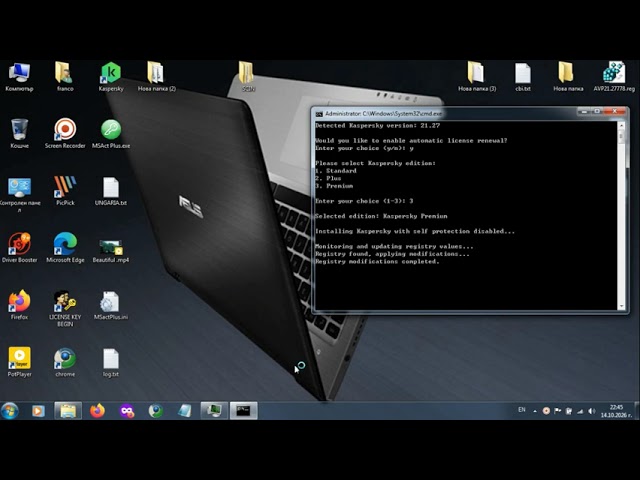This screenshot has width=640, height=480.
Task: Open Windows Explorer from taskbar
Action: point(68,411)
